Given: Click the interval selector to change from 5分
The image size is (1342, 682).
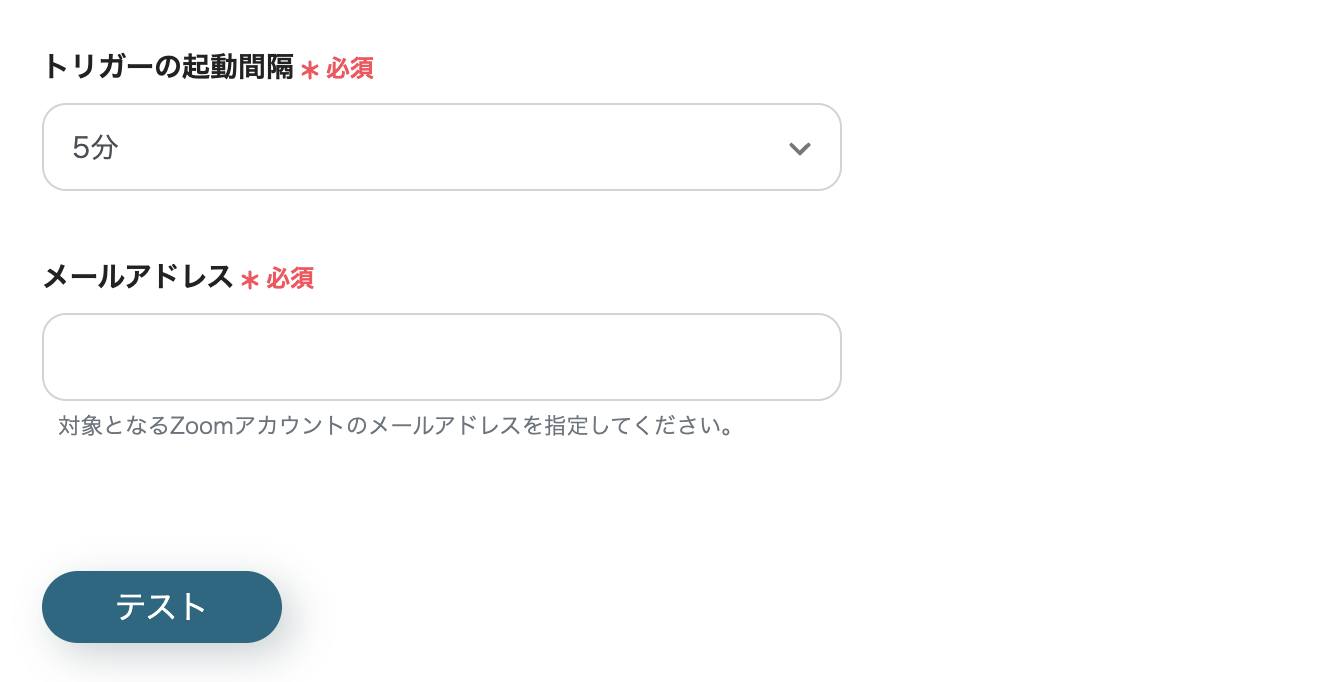Looking at the screenshot, I should (x=442, y=147).
